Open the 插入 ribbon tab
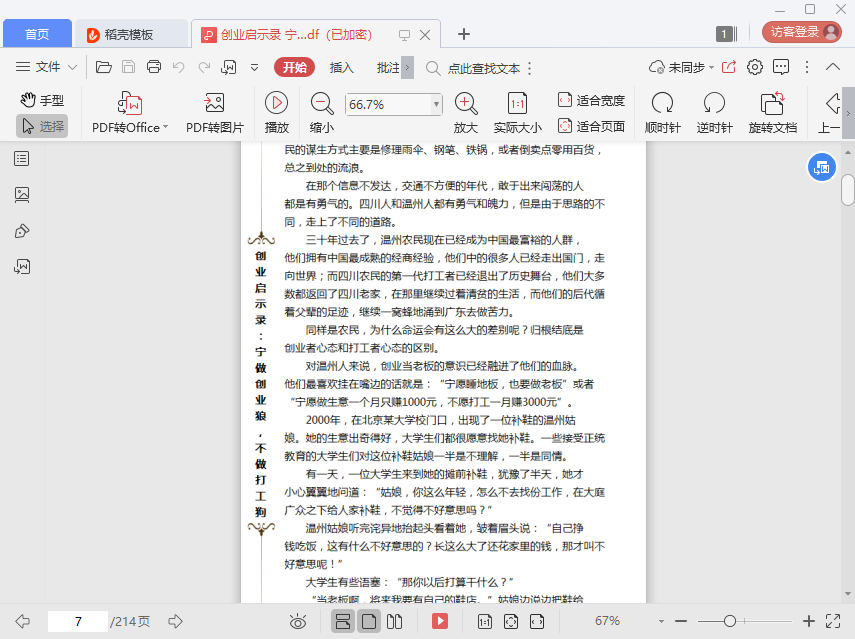Viewport: 855px width, 639px height. pos(342,68)
